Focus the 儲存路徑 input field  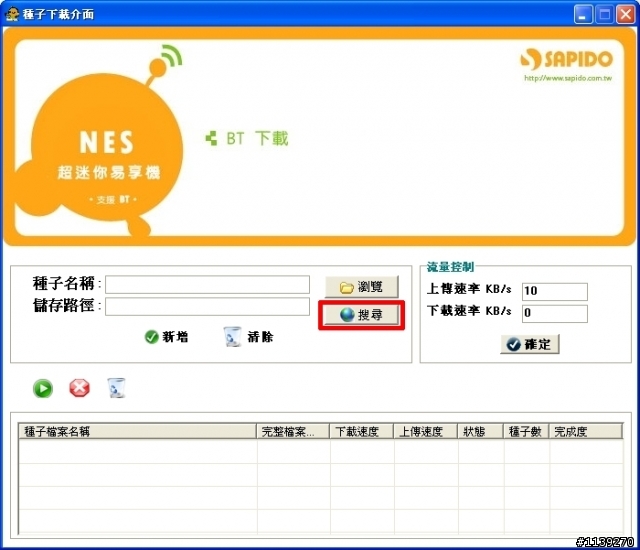[x=207, y=306]
